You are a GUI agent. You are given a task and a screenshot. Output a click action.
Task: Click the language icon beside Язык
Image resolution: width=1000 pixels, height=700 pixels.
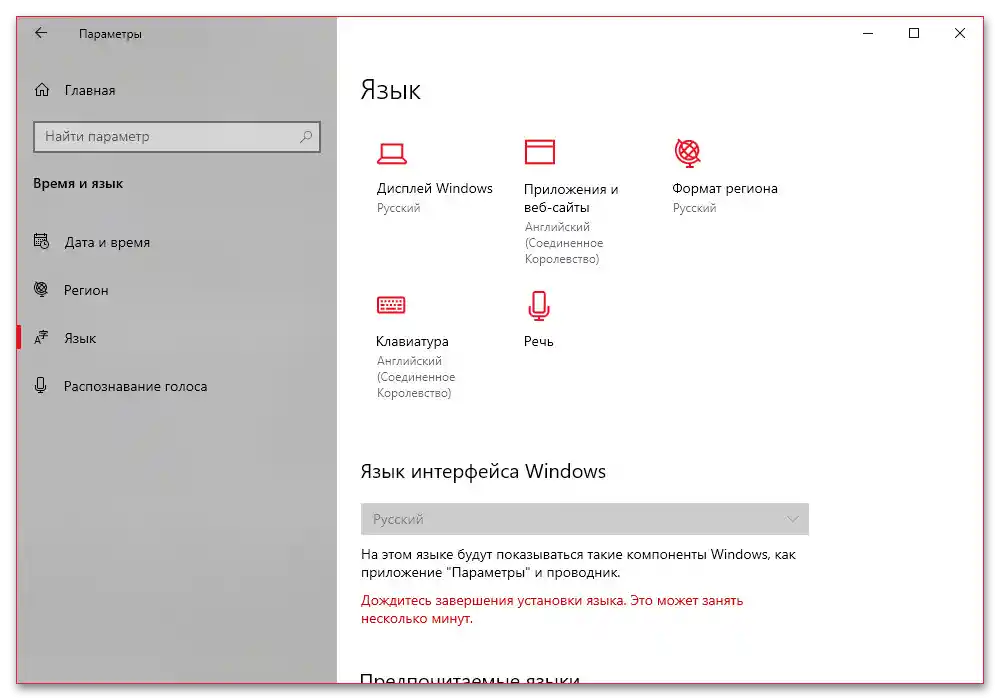pos(41,337)
